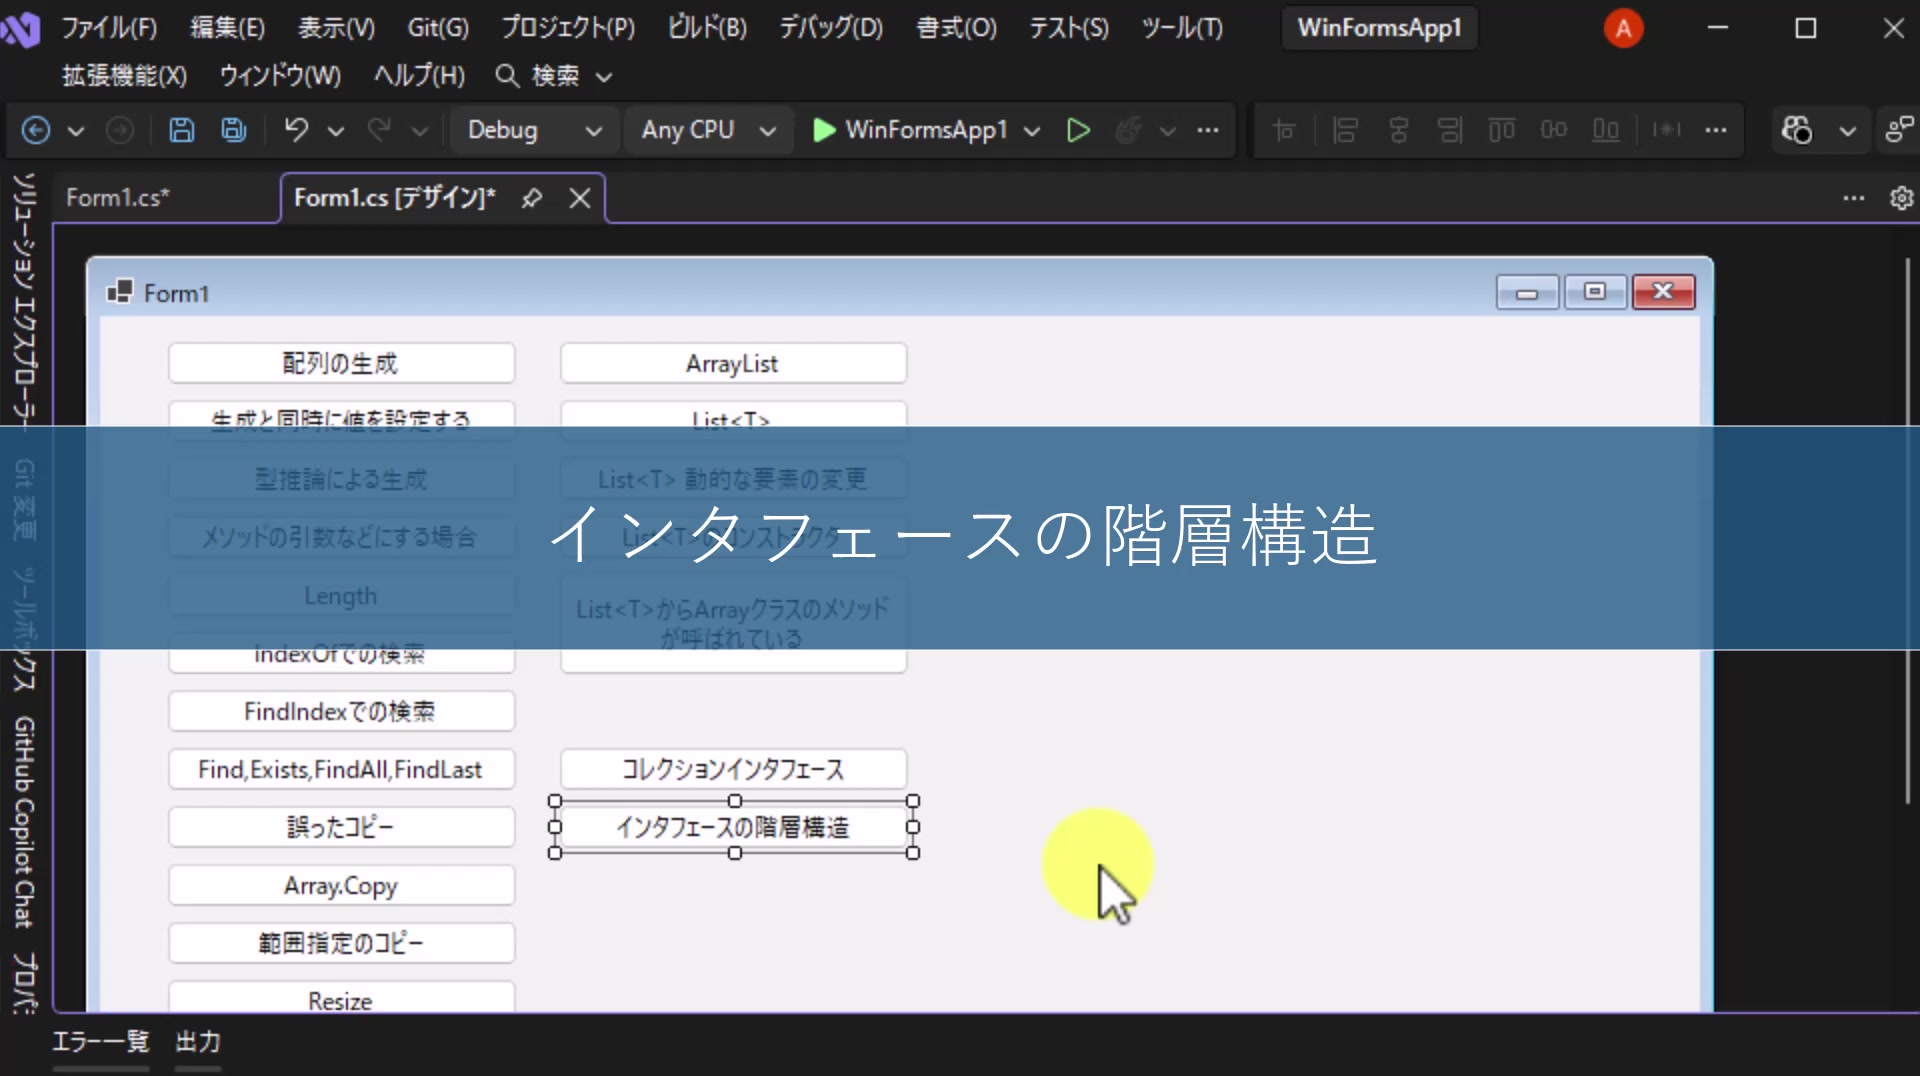Click Align Lefts layout icon
Screen dimensions: 1920x1076
point(1346,130)
